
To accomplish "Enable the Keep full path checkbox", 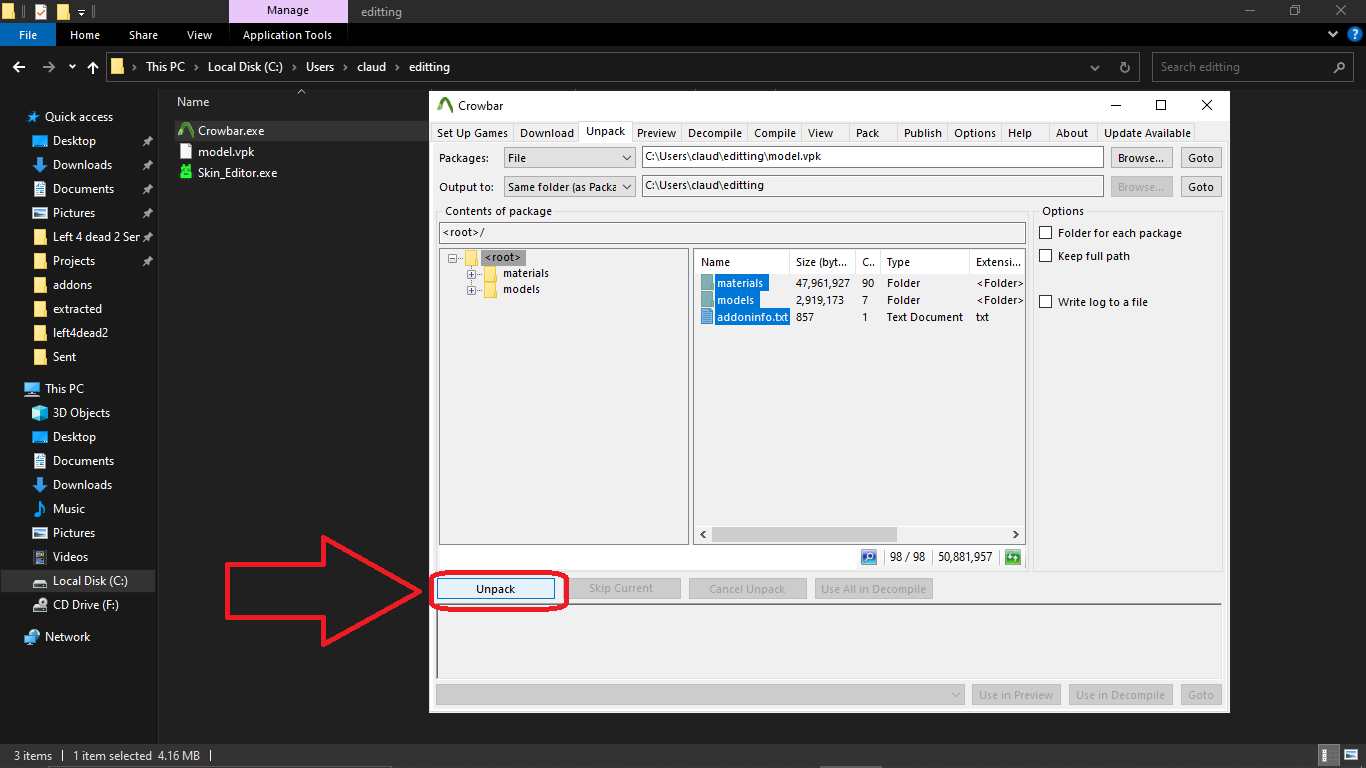I will tap(1046, 256).
